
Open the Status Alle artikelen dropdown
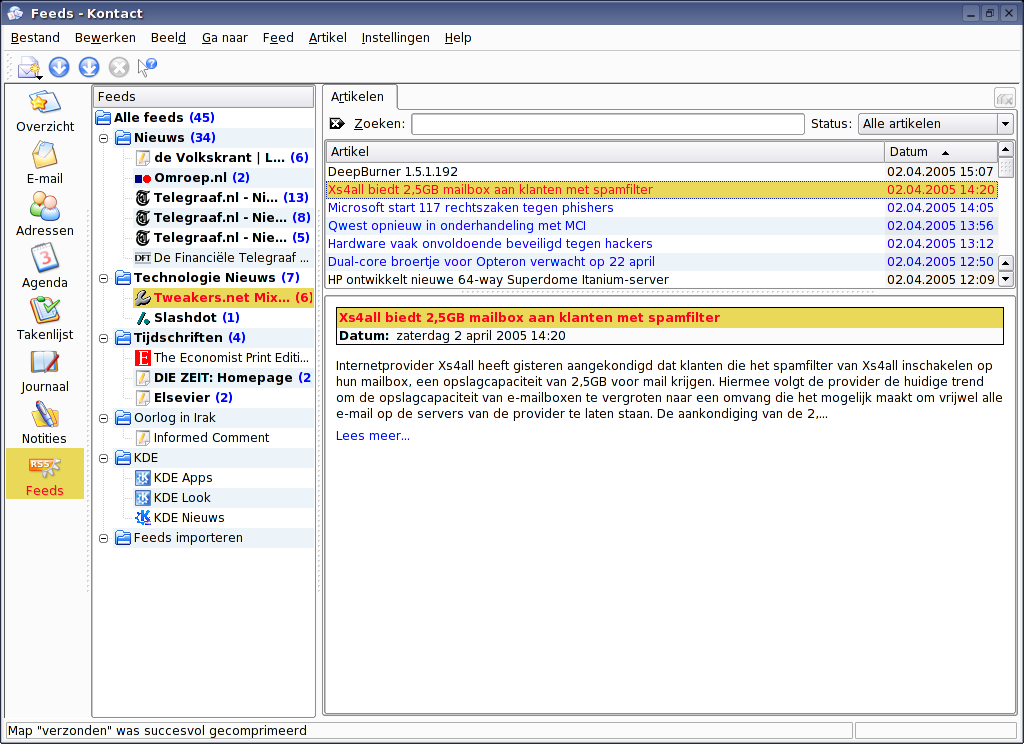[x=936, y=123]
